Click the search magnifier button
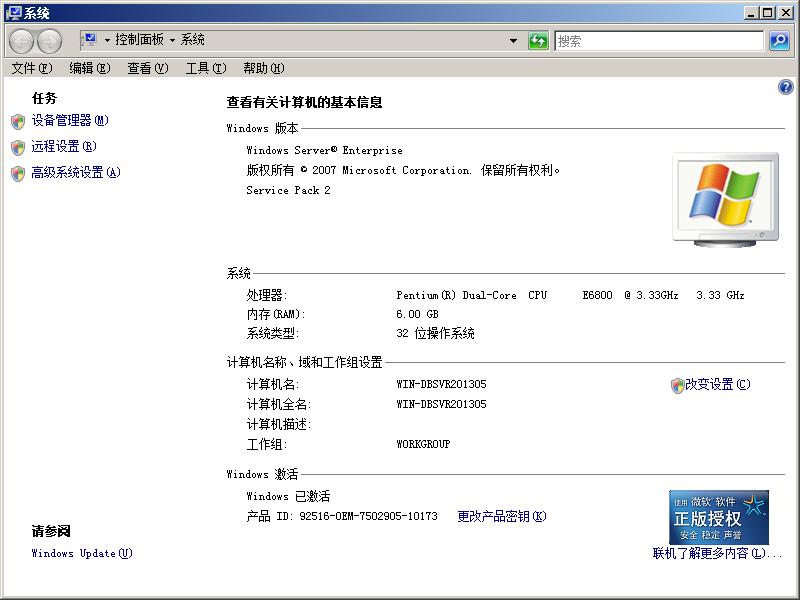This screenshot has height=600, width=800. 779,40
